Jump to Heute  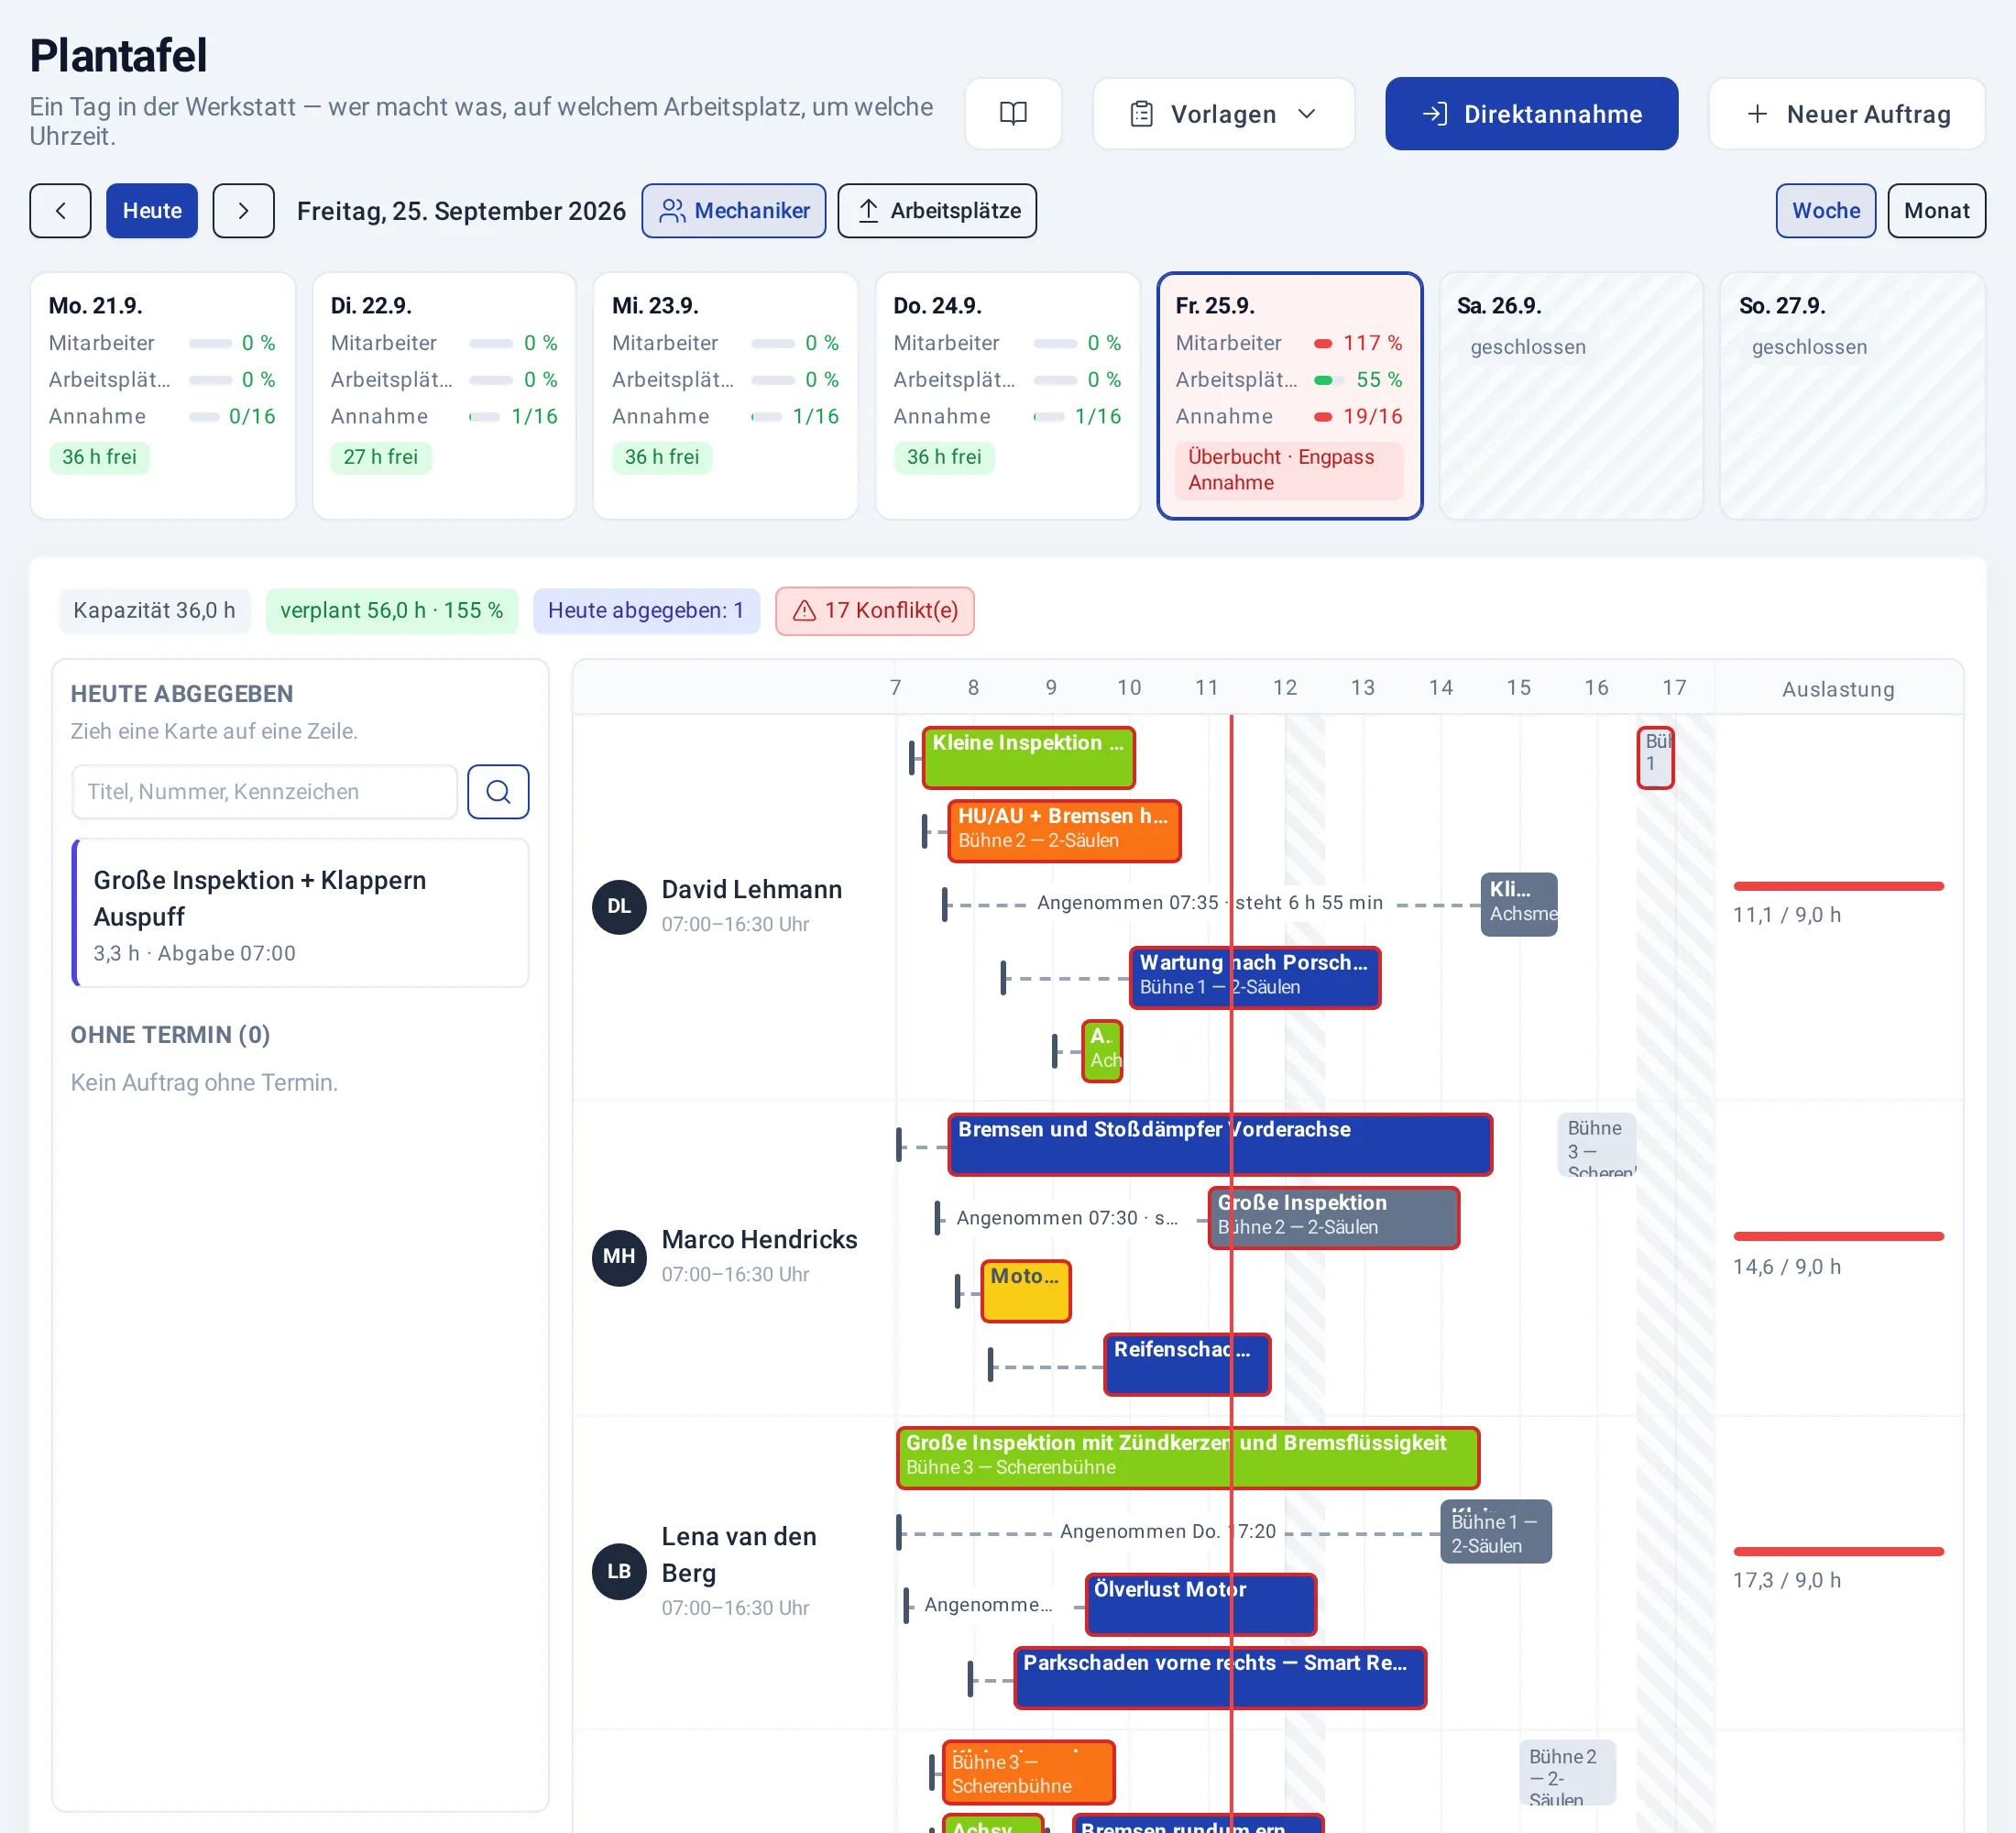coord(152,211)
